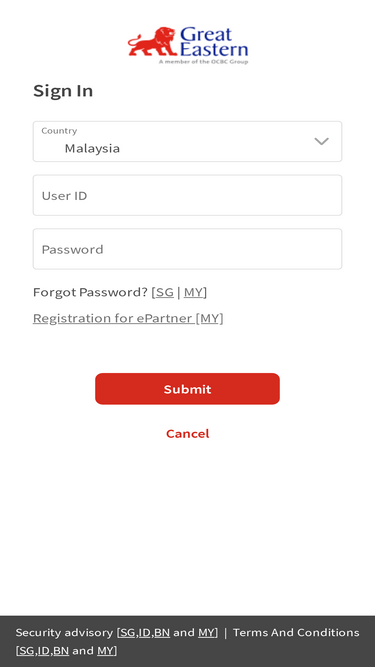
Task: Open Terms And Conditions ID link
Action: click(x=44, y=651)
